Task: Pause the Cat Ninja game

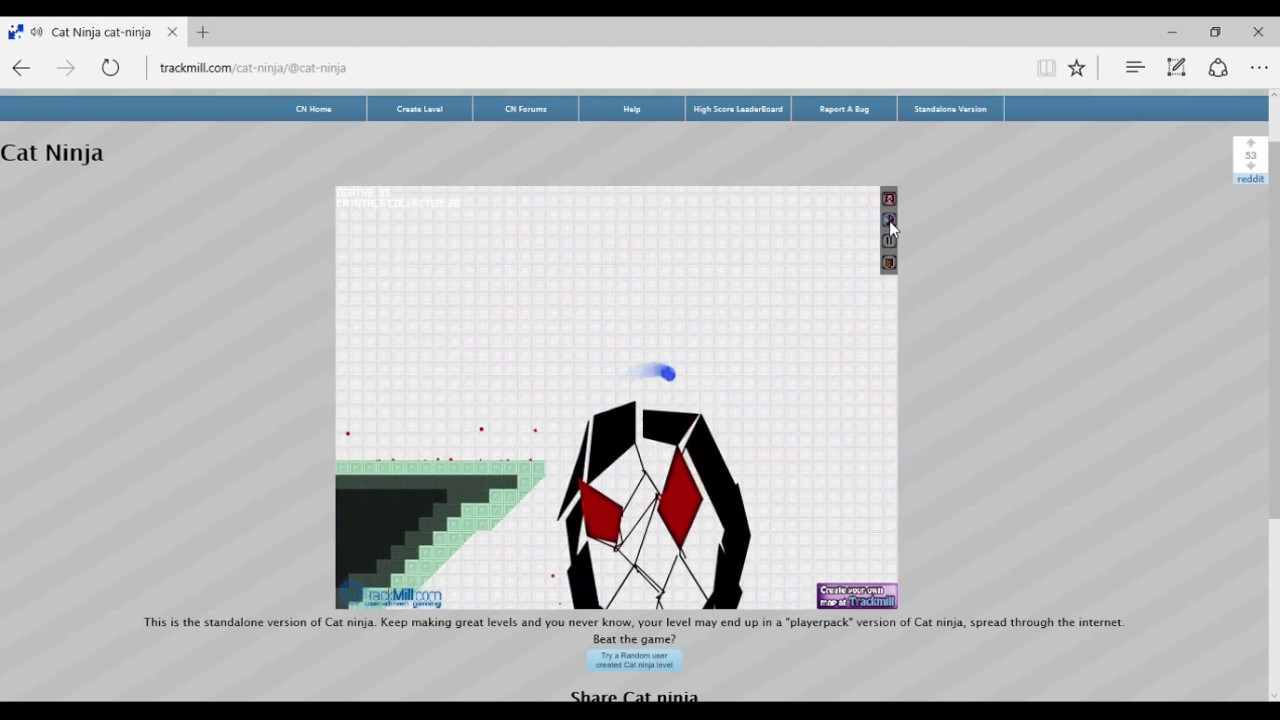Action: click(x=889, y=241)
